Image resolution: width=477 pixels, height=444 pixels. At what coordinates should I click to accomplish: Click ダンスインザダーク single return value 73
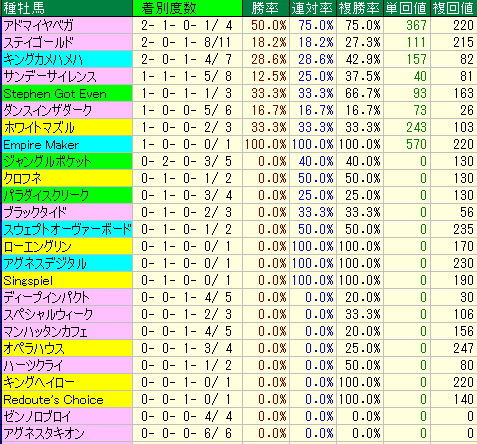tap(420, 110)
